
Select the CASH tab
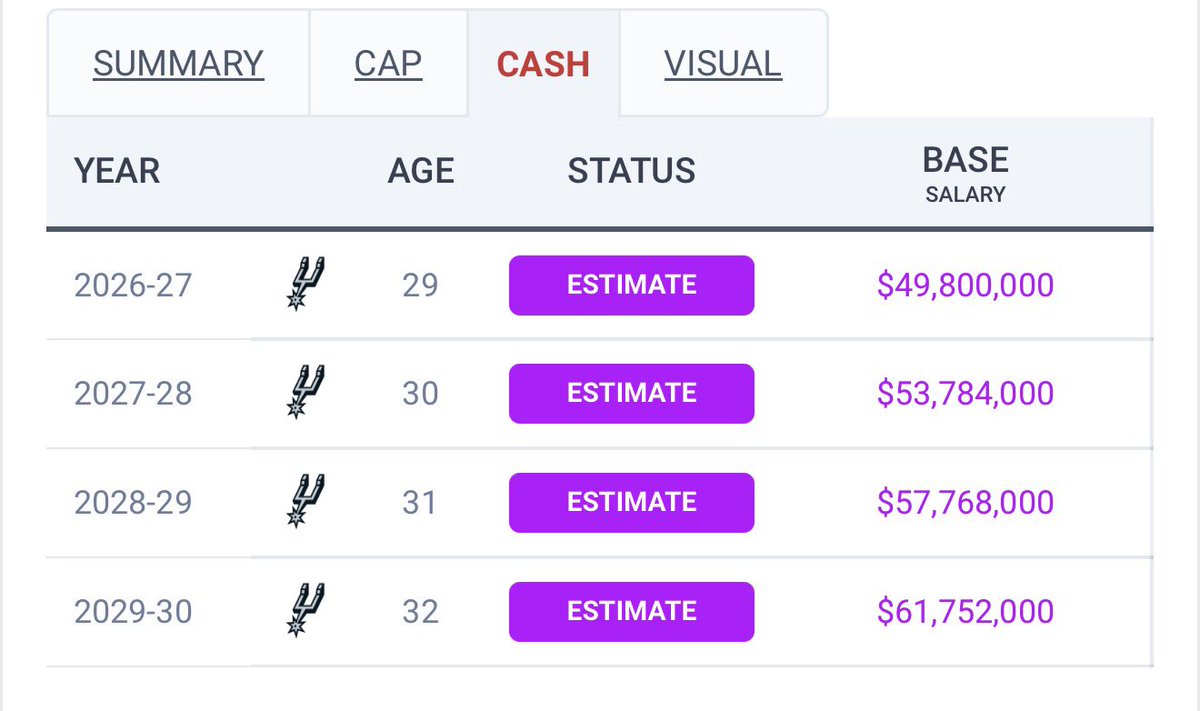pyautogui.click(x=543, y=64)
